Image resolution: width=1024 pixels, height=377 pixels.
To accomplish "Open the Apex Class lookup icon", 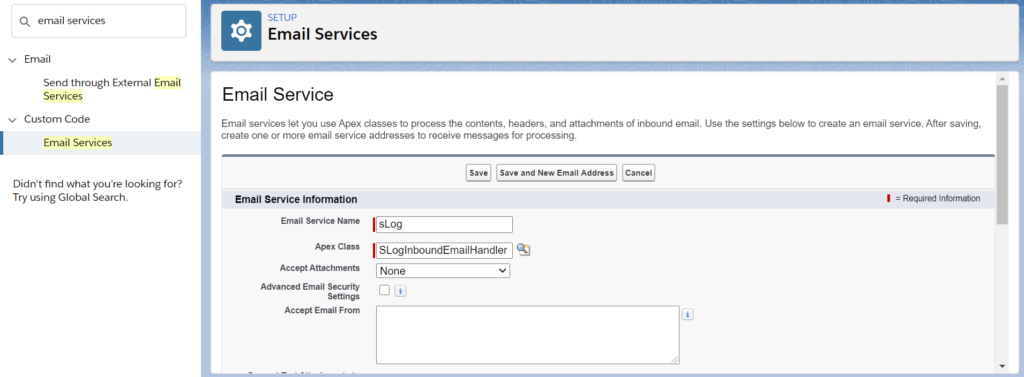I will [523, 250].
